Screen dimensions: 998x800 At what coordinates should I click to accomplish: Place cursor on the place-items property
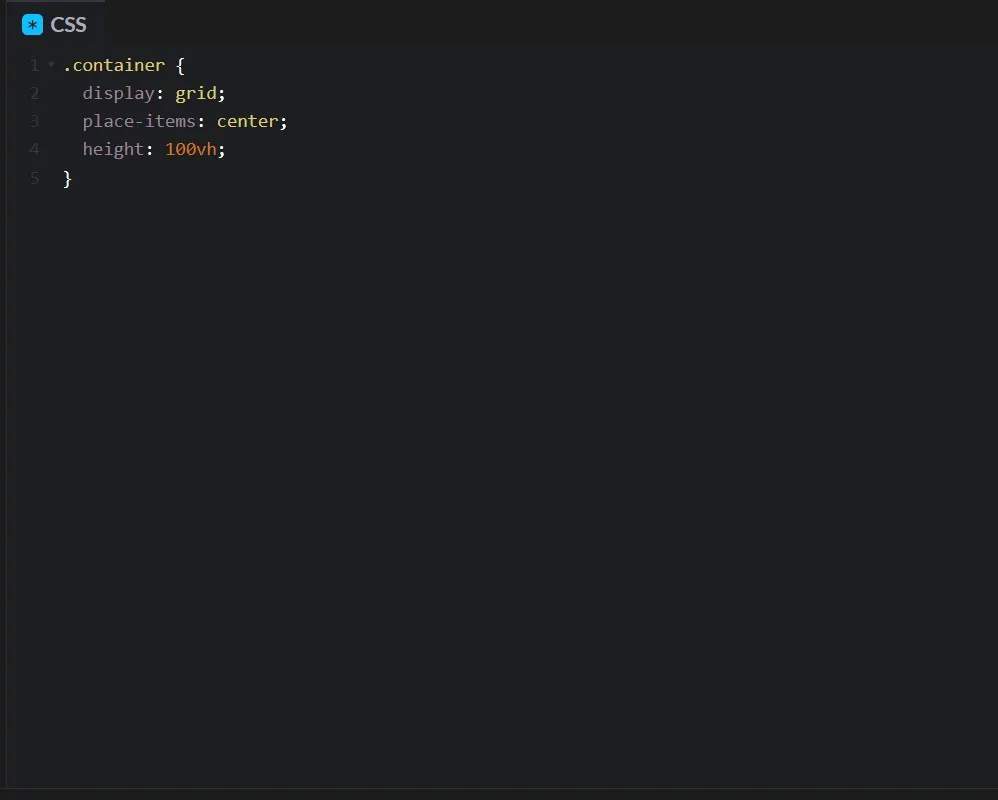[x=139, y=121]
